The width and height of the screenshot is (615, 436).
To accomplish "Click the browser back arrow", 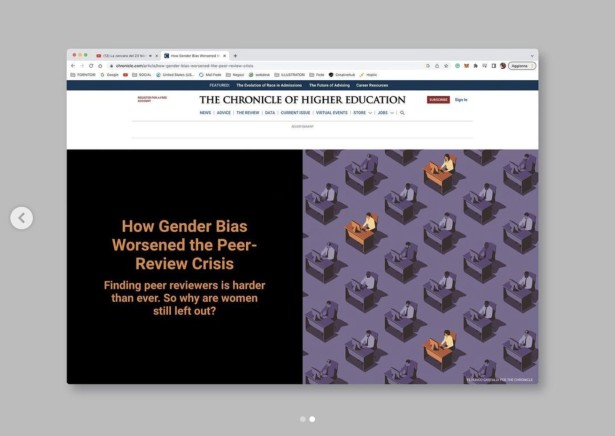I will (72, 65).
